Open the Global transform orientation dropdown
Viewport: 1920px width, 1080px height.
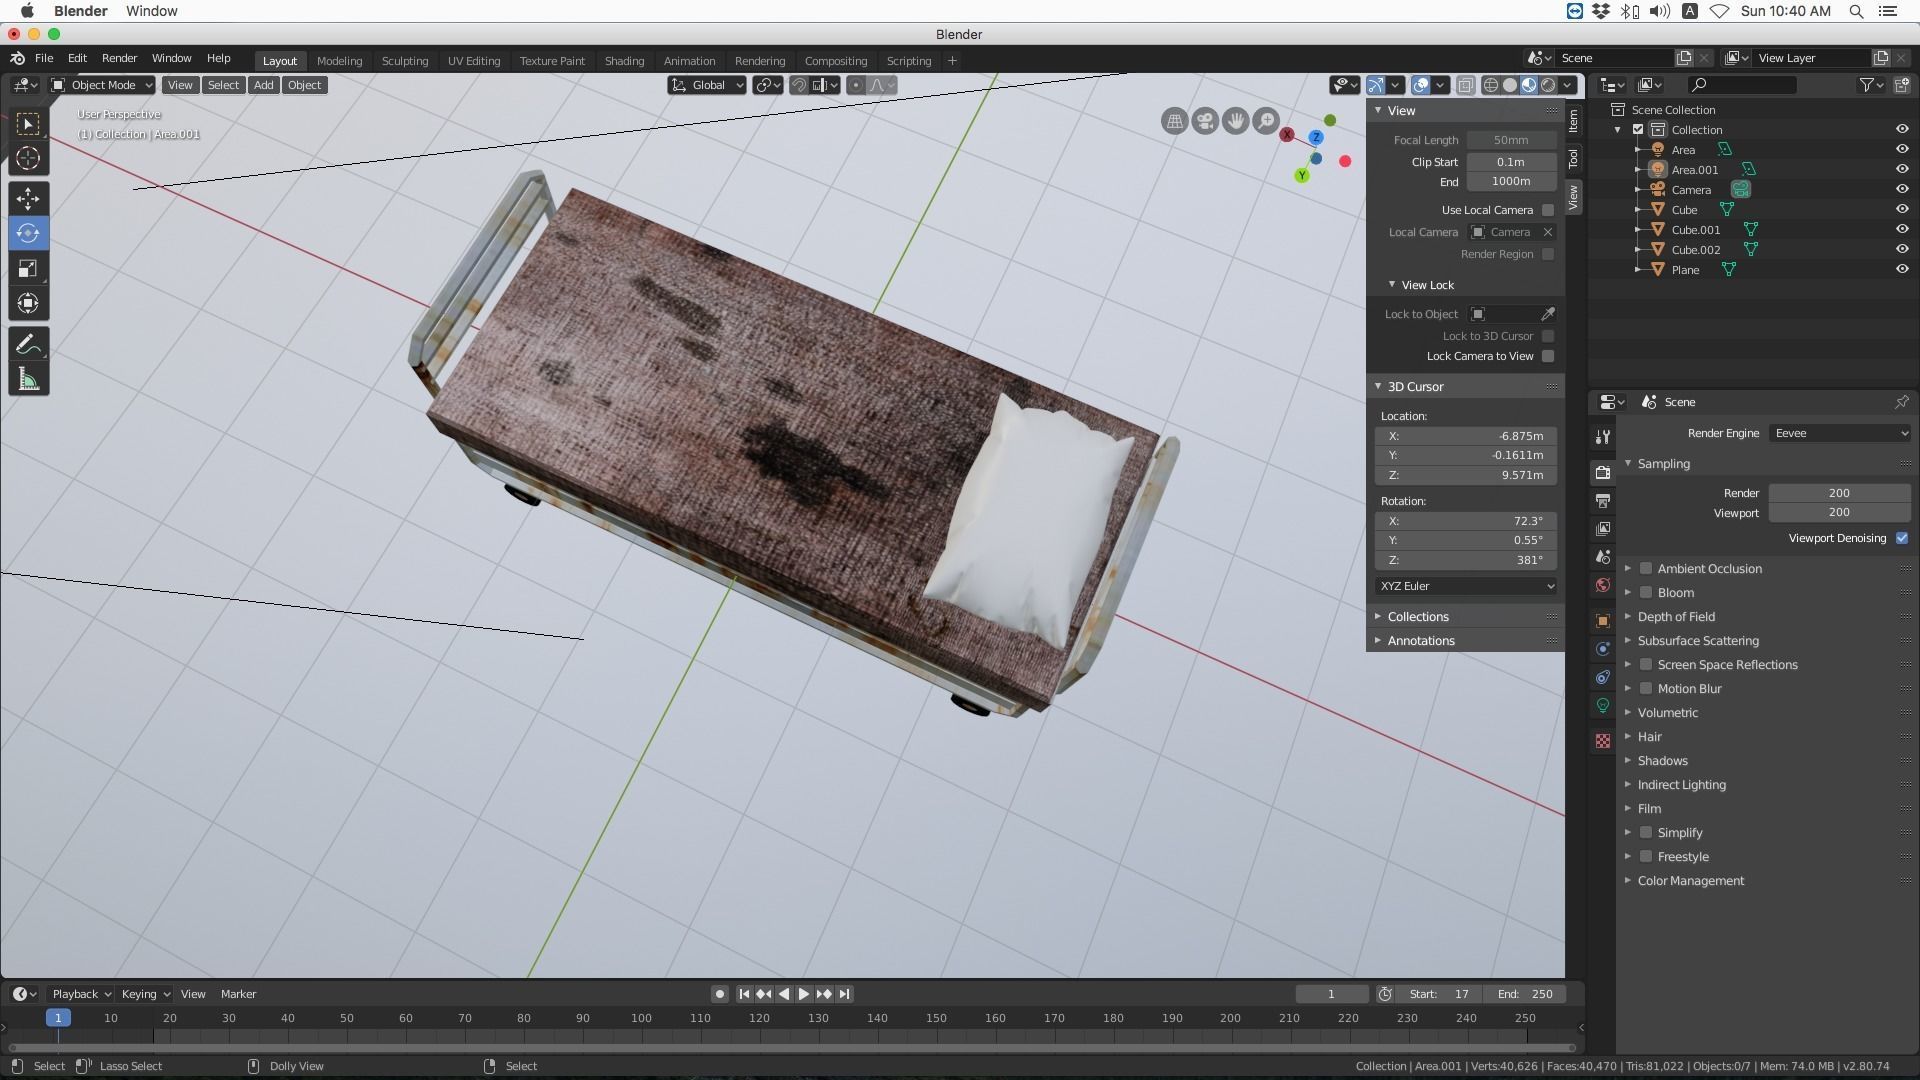click(x=707, y=85)
